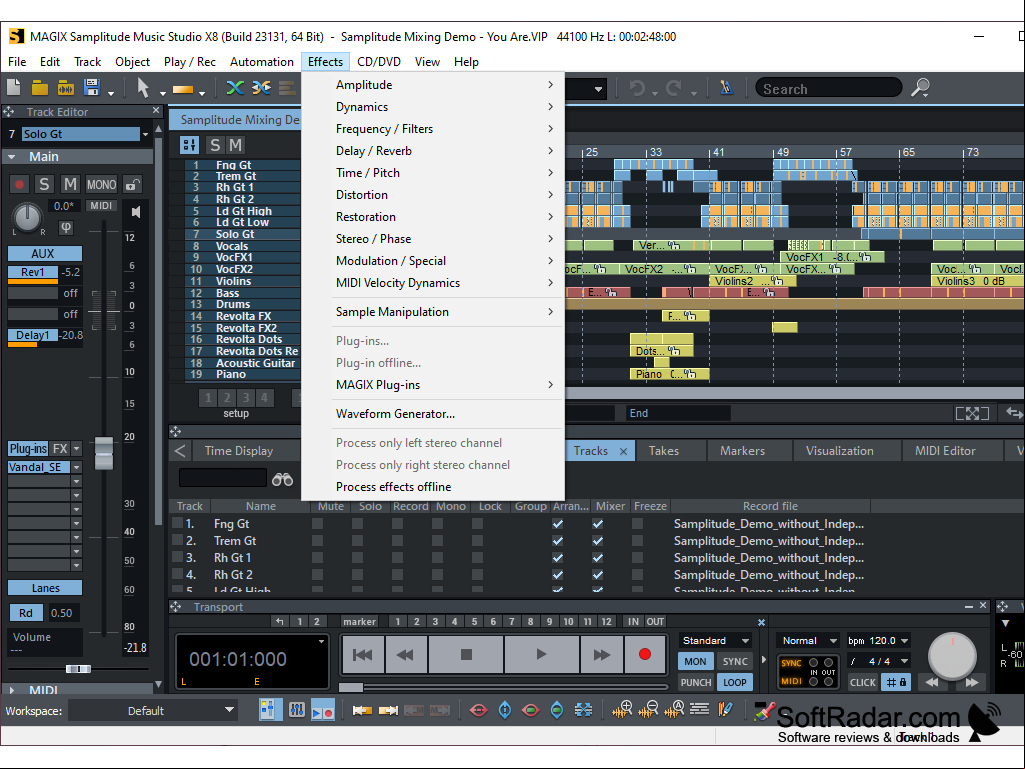
Task: Click the red record button in Transport
Action: click(x=645, y=654)
